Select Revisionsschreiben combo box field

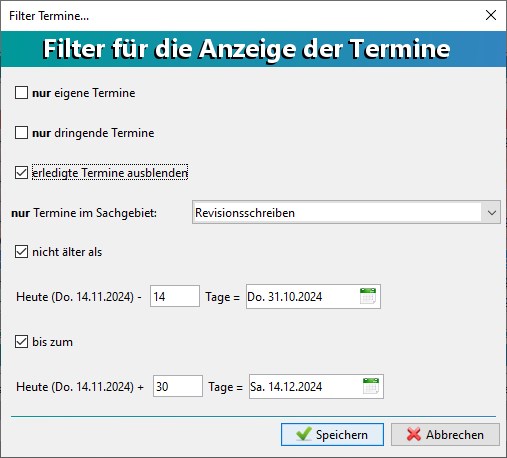point(346,212)
